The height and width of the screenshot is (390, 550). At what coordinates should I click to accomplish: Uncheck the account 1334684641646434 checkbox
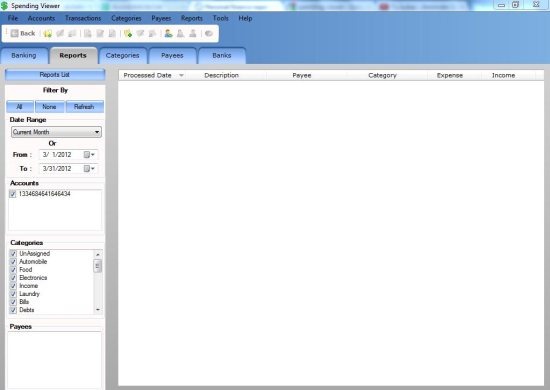[13, 194]
